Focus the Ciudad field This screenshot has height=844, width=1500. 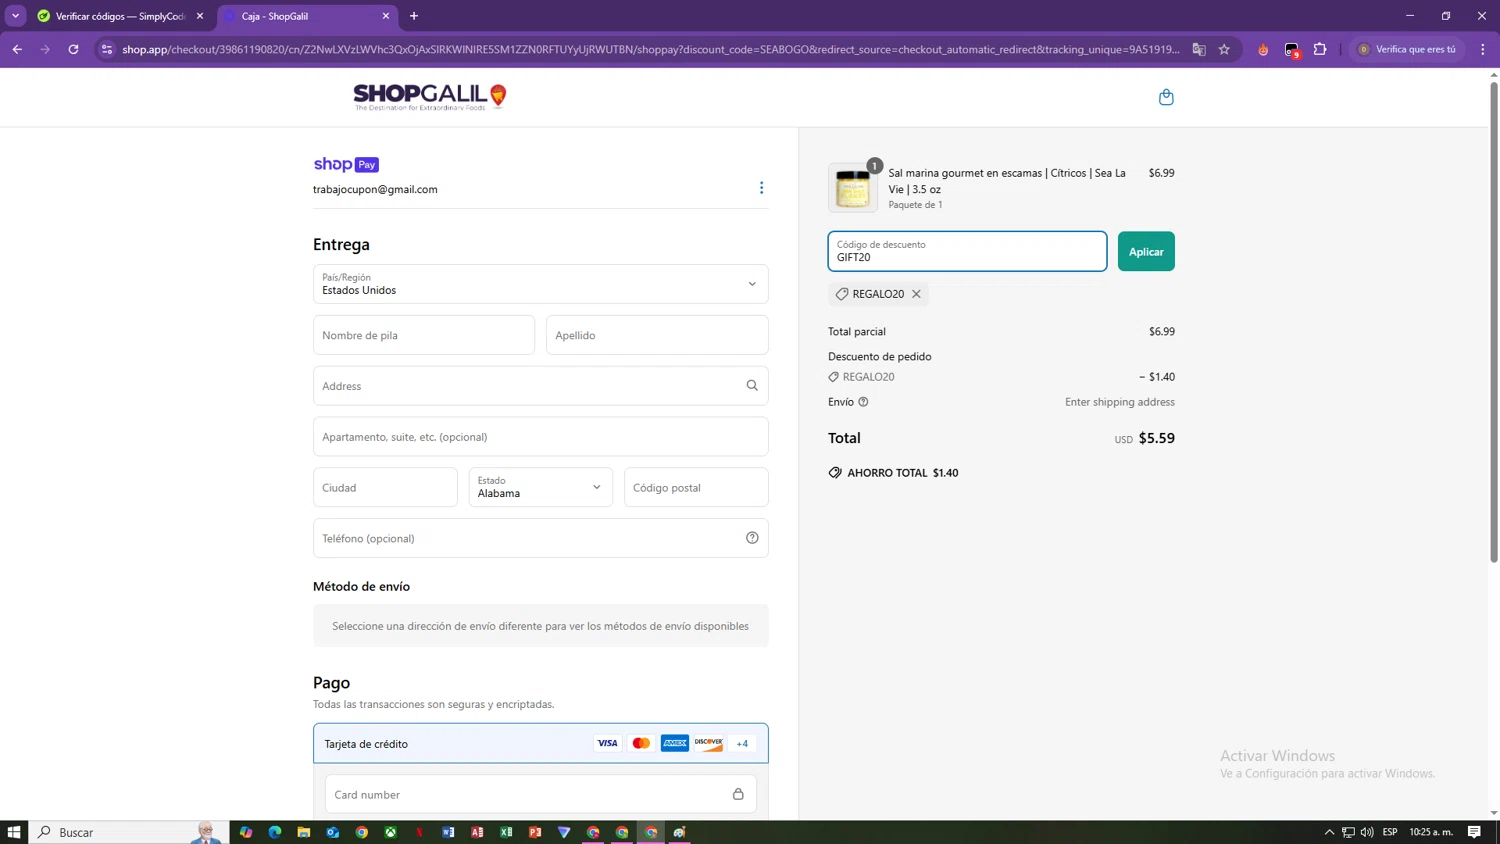(x=385, y=487)
